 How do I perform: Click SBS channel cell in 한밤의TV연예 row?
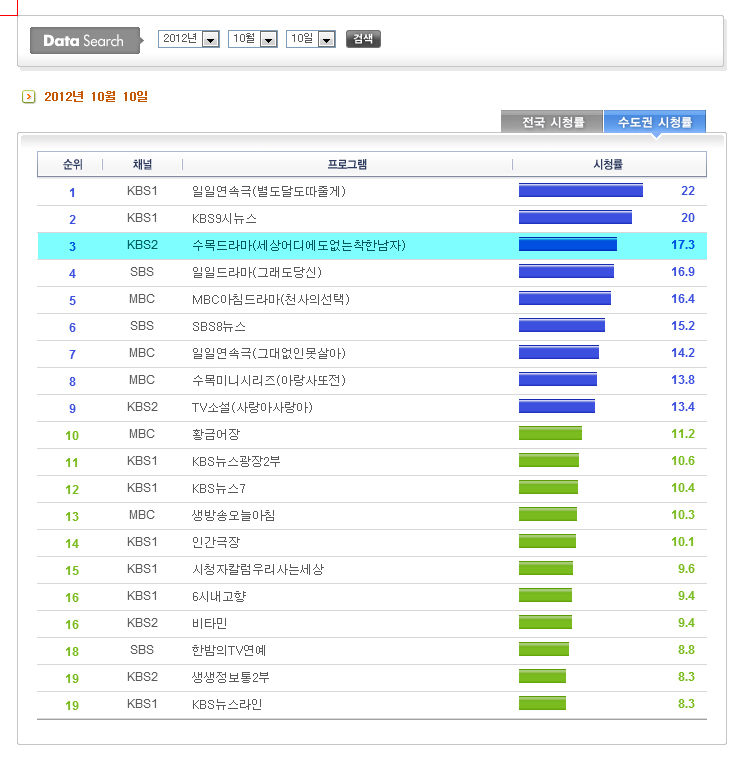click(x=142, y=650)
